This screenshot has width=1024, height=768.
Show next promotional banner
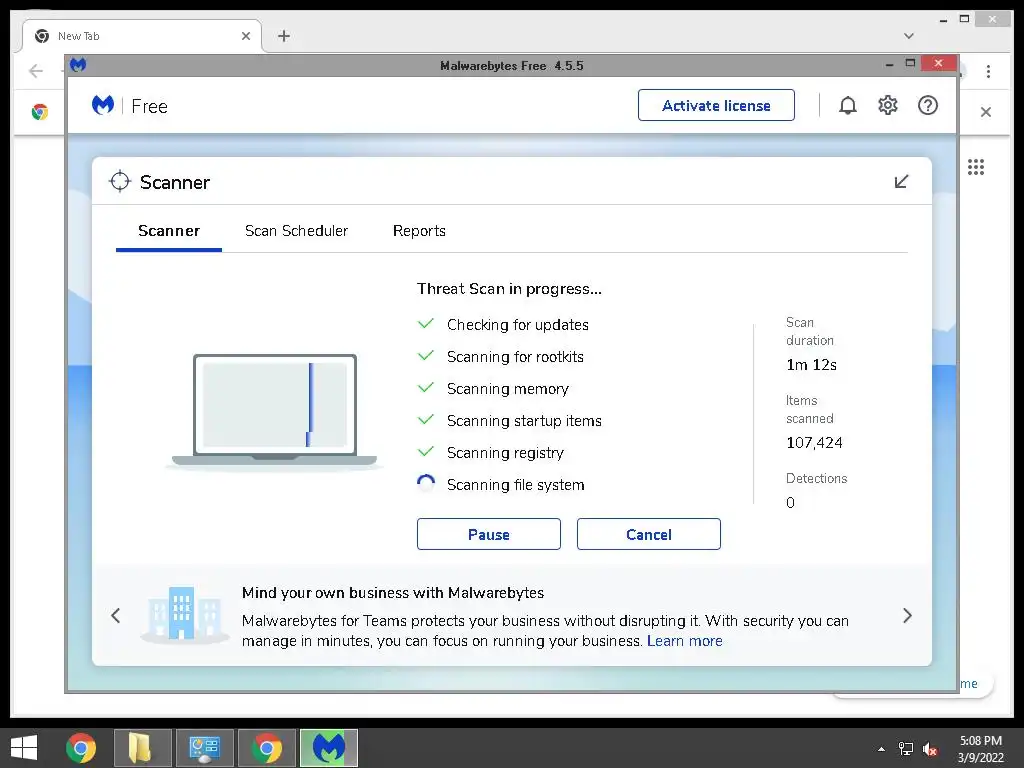point(907,615)
